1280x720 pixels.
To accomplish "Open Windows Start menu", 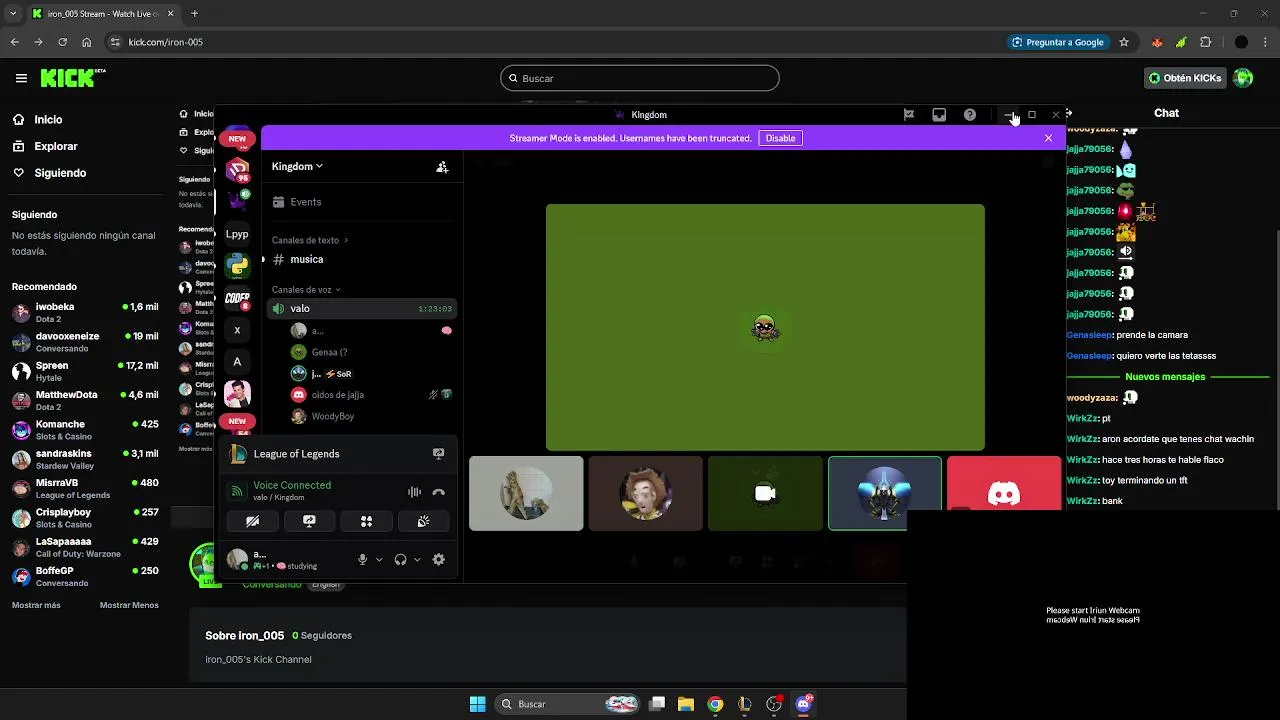I will click(478, 704).
